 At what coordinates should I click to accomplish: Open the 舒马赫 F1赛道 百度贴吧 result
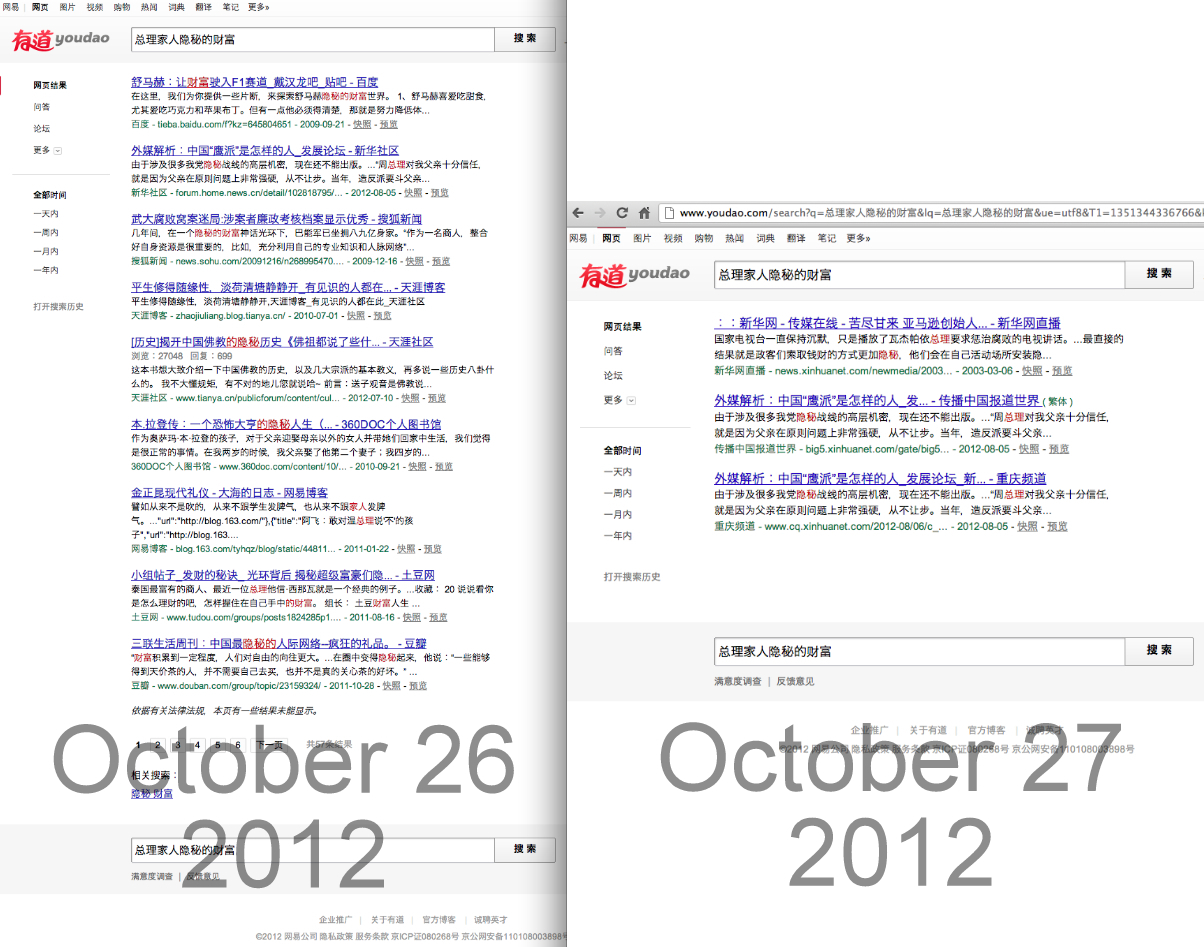coord(254,82)
